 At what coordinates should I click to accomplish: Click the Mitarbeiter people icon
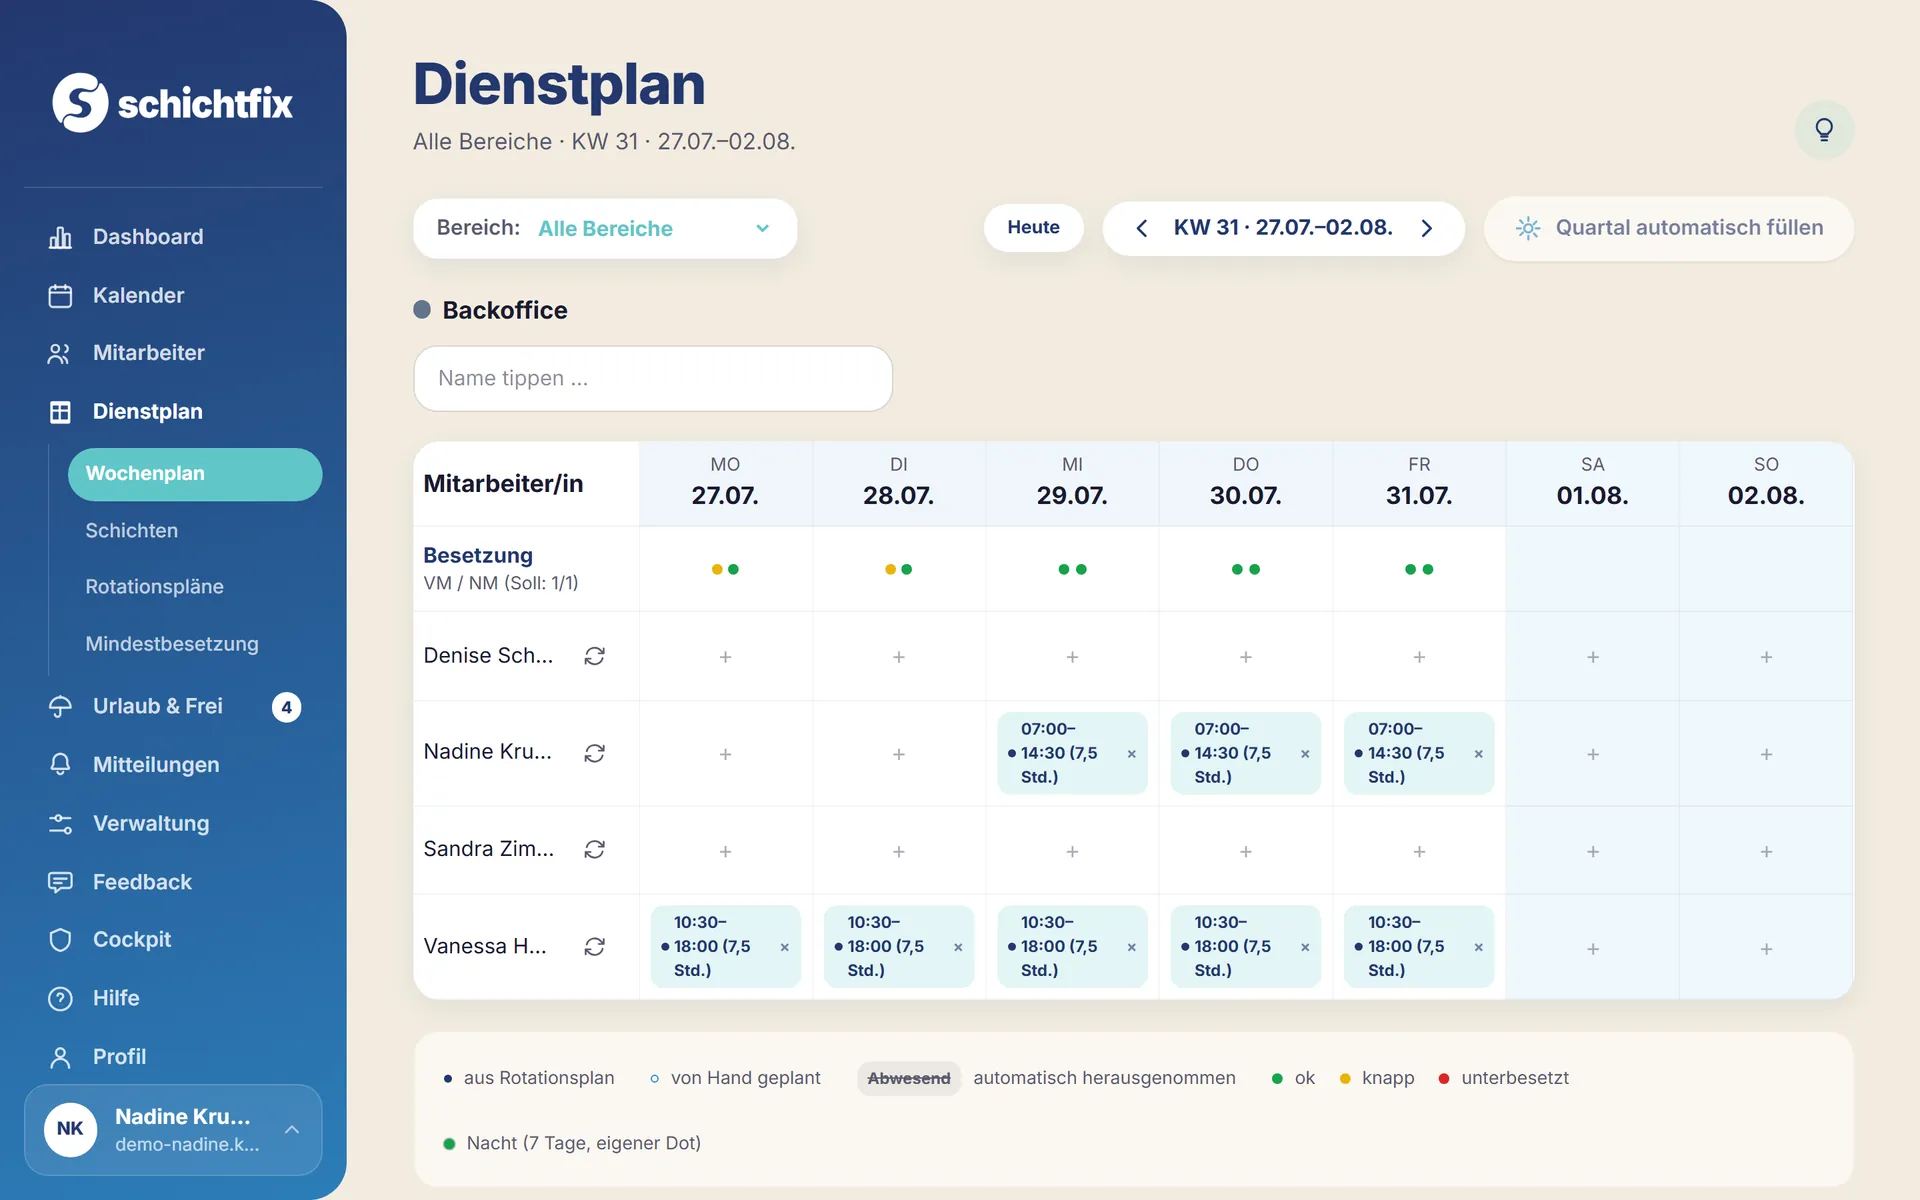tap(60, 354)
